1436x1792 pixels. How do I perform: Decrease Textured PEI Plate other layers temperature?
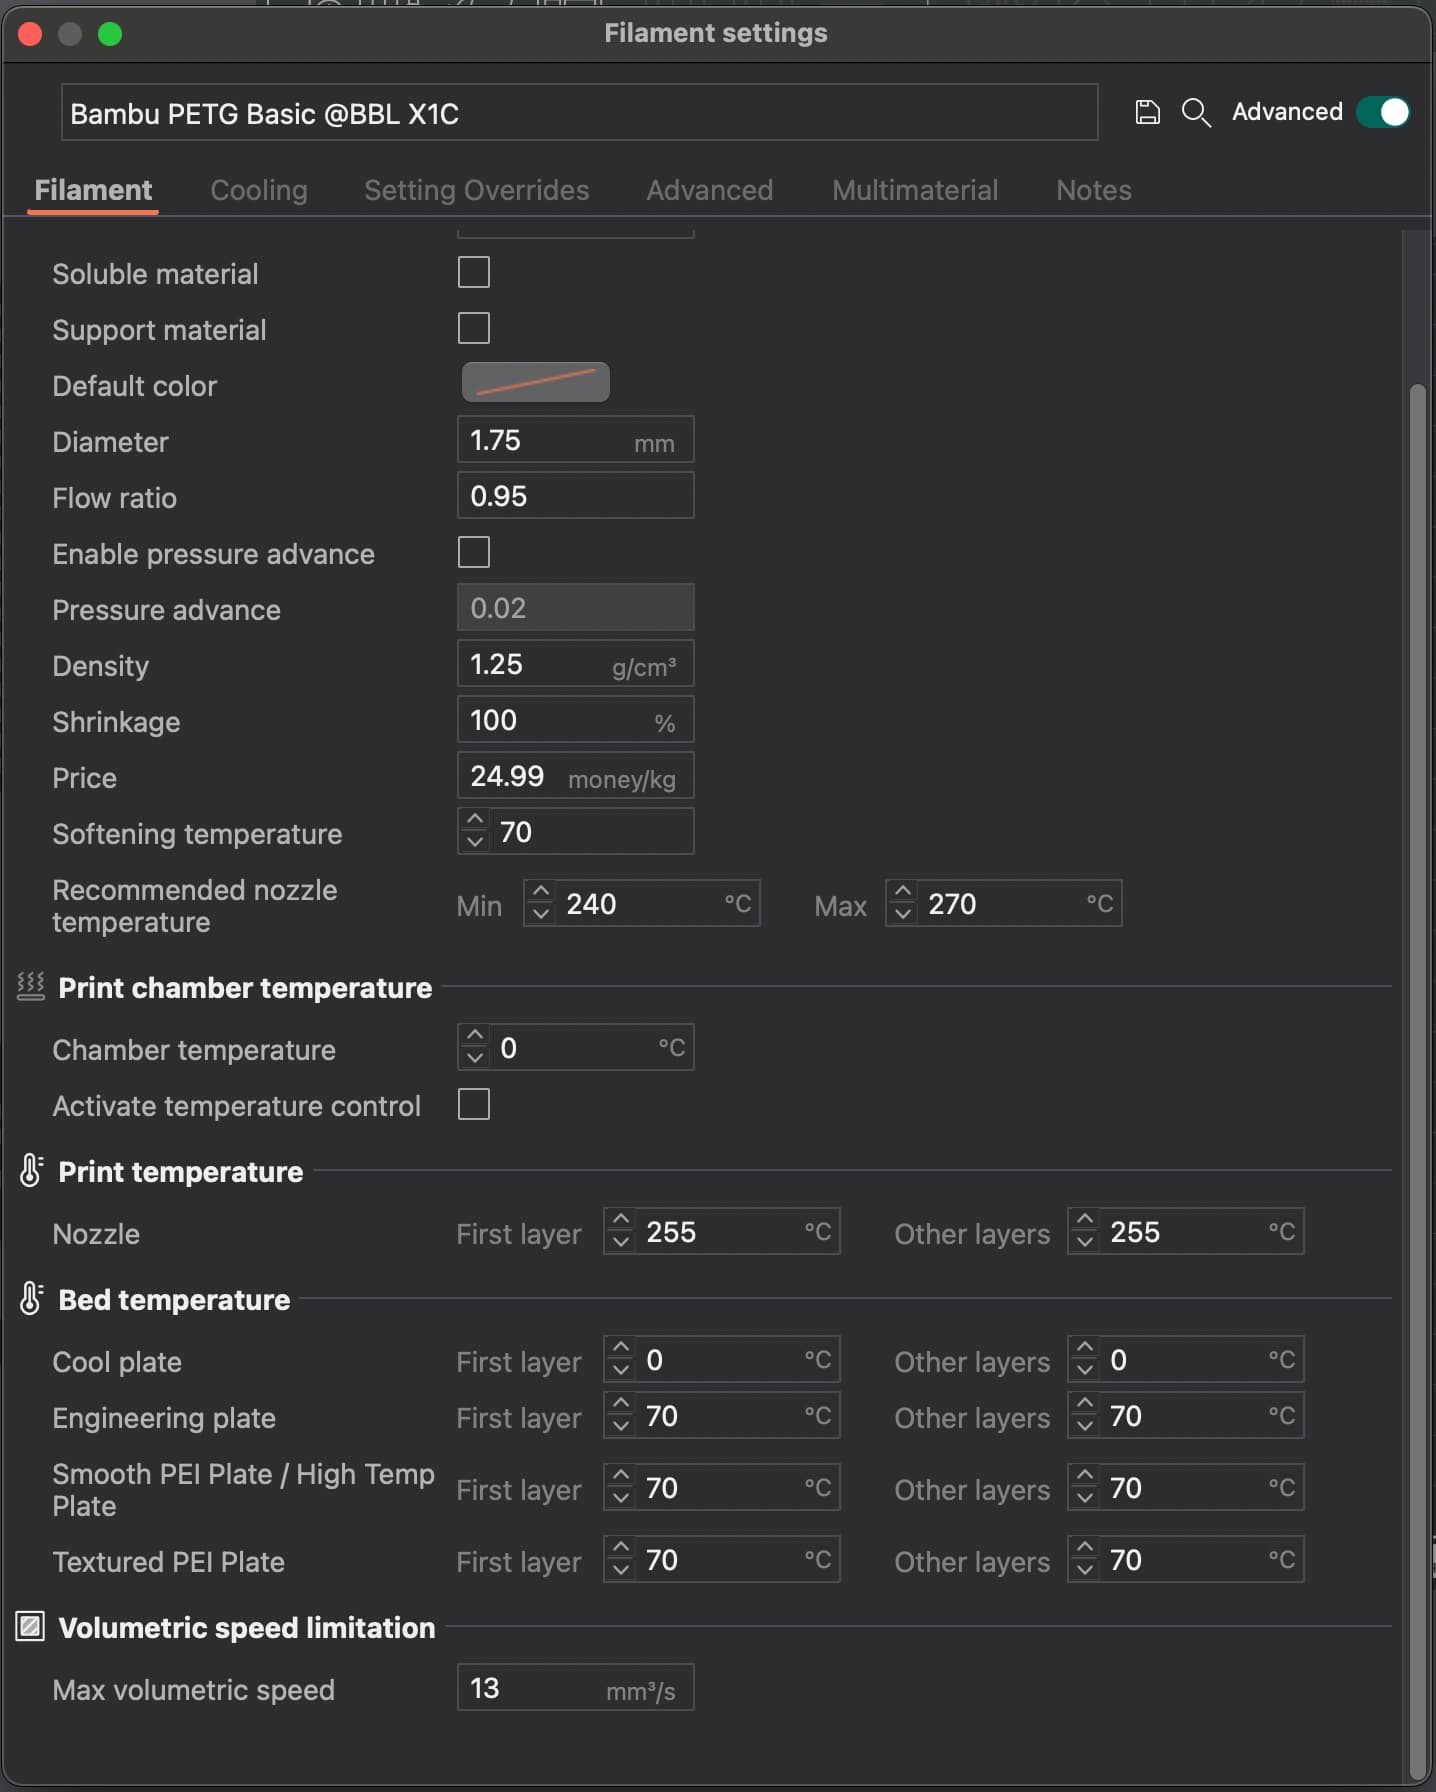click(x=1085, y=1571)
